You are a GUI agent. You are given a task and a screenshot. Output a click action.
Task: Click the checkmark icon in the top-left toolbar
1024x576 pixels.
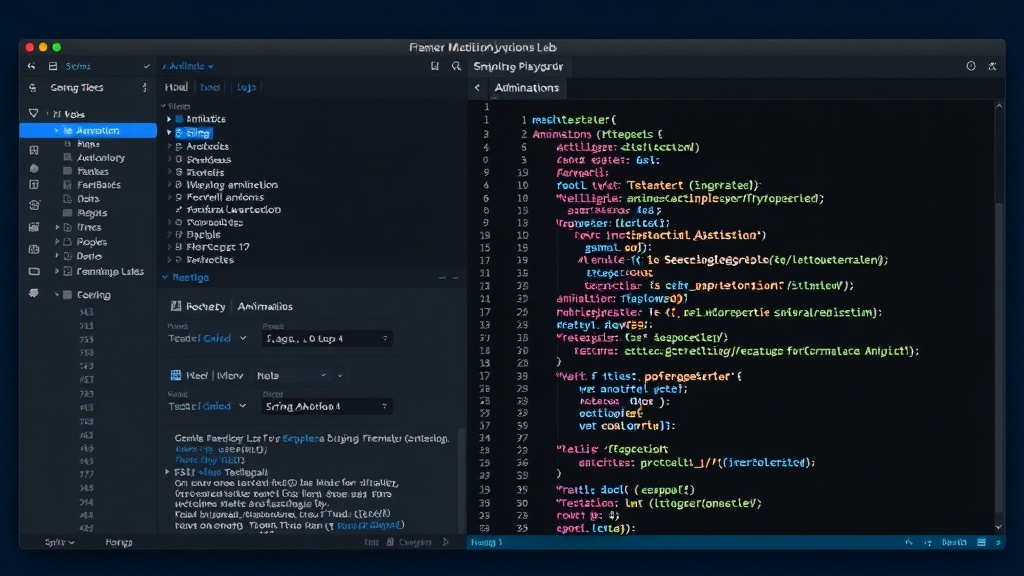point(146,66)
